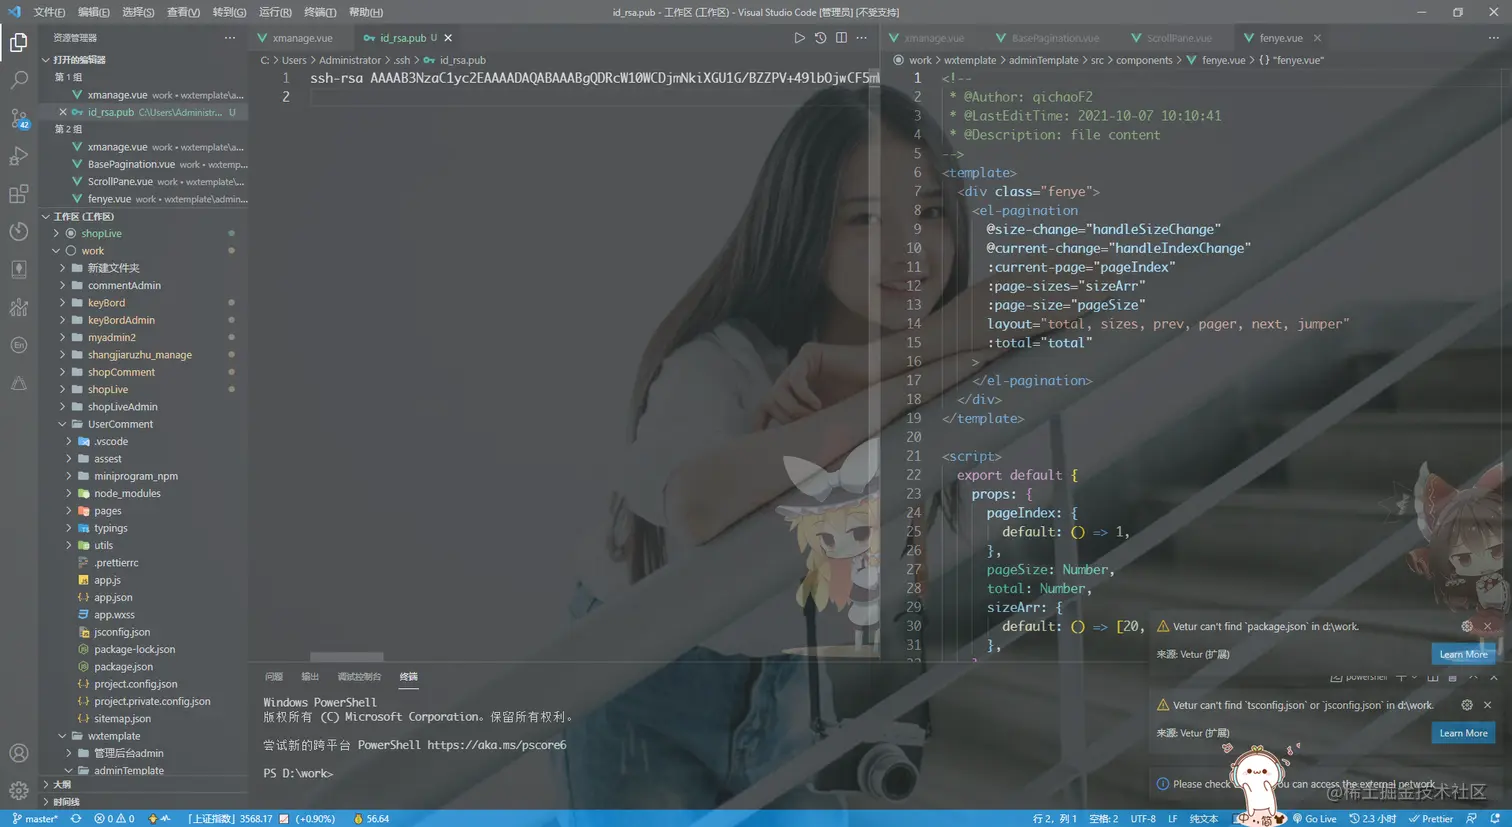Open the more actions menu of the left editor group
The image size is (1512, 827).
(862, 38)
